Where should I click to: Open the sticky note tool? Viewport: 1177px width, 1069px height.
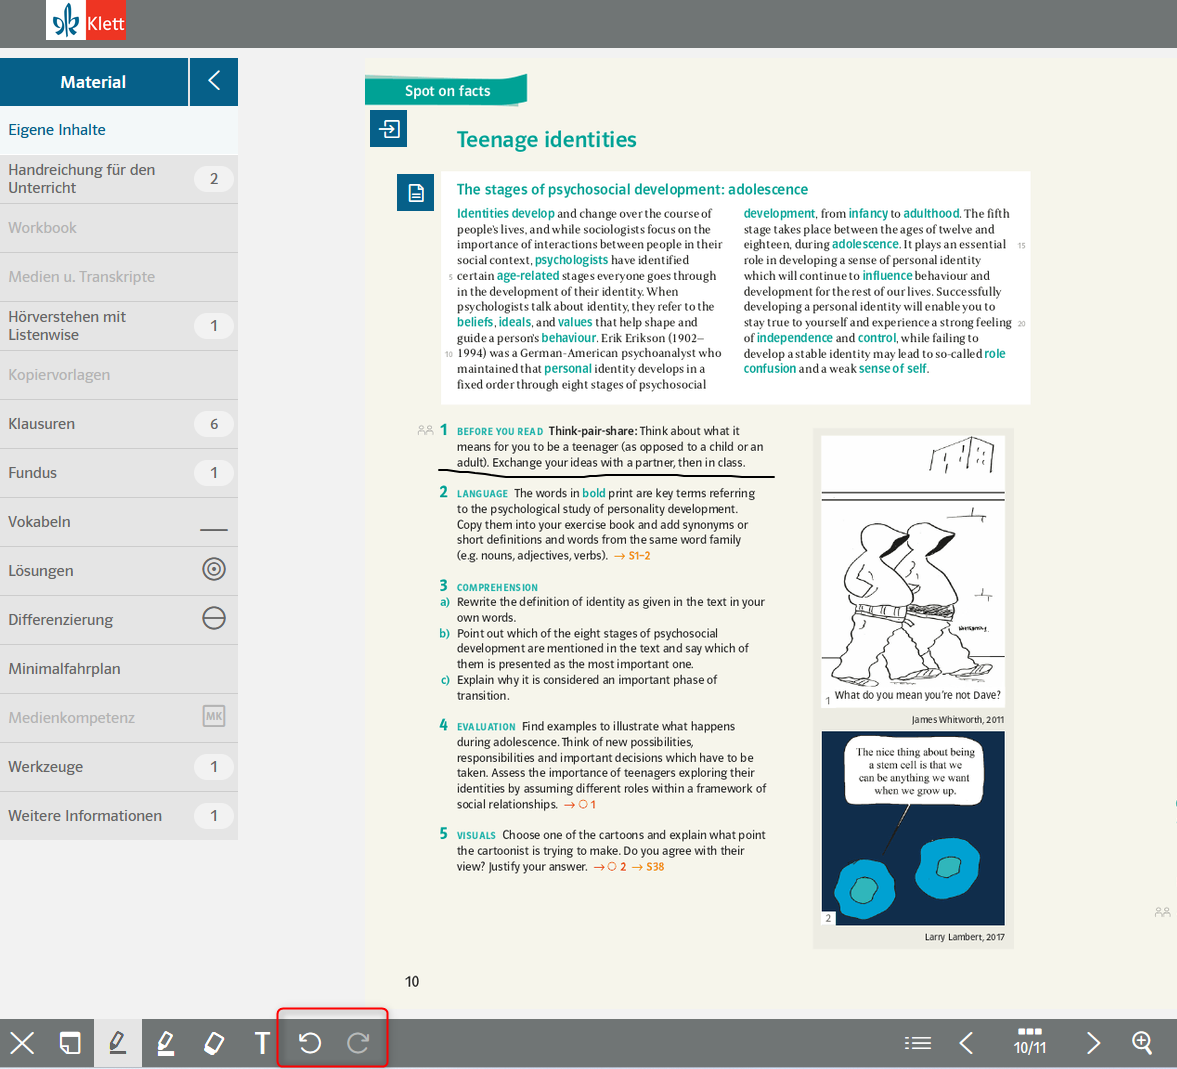pyautogui.click(x=70, y=1043)
